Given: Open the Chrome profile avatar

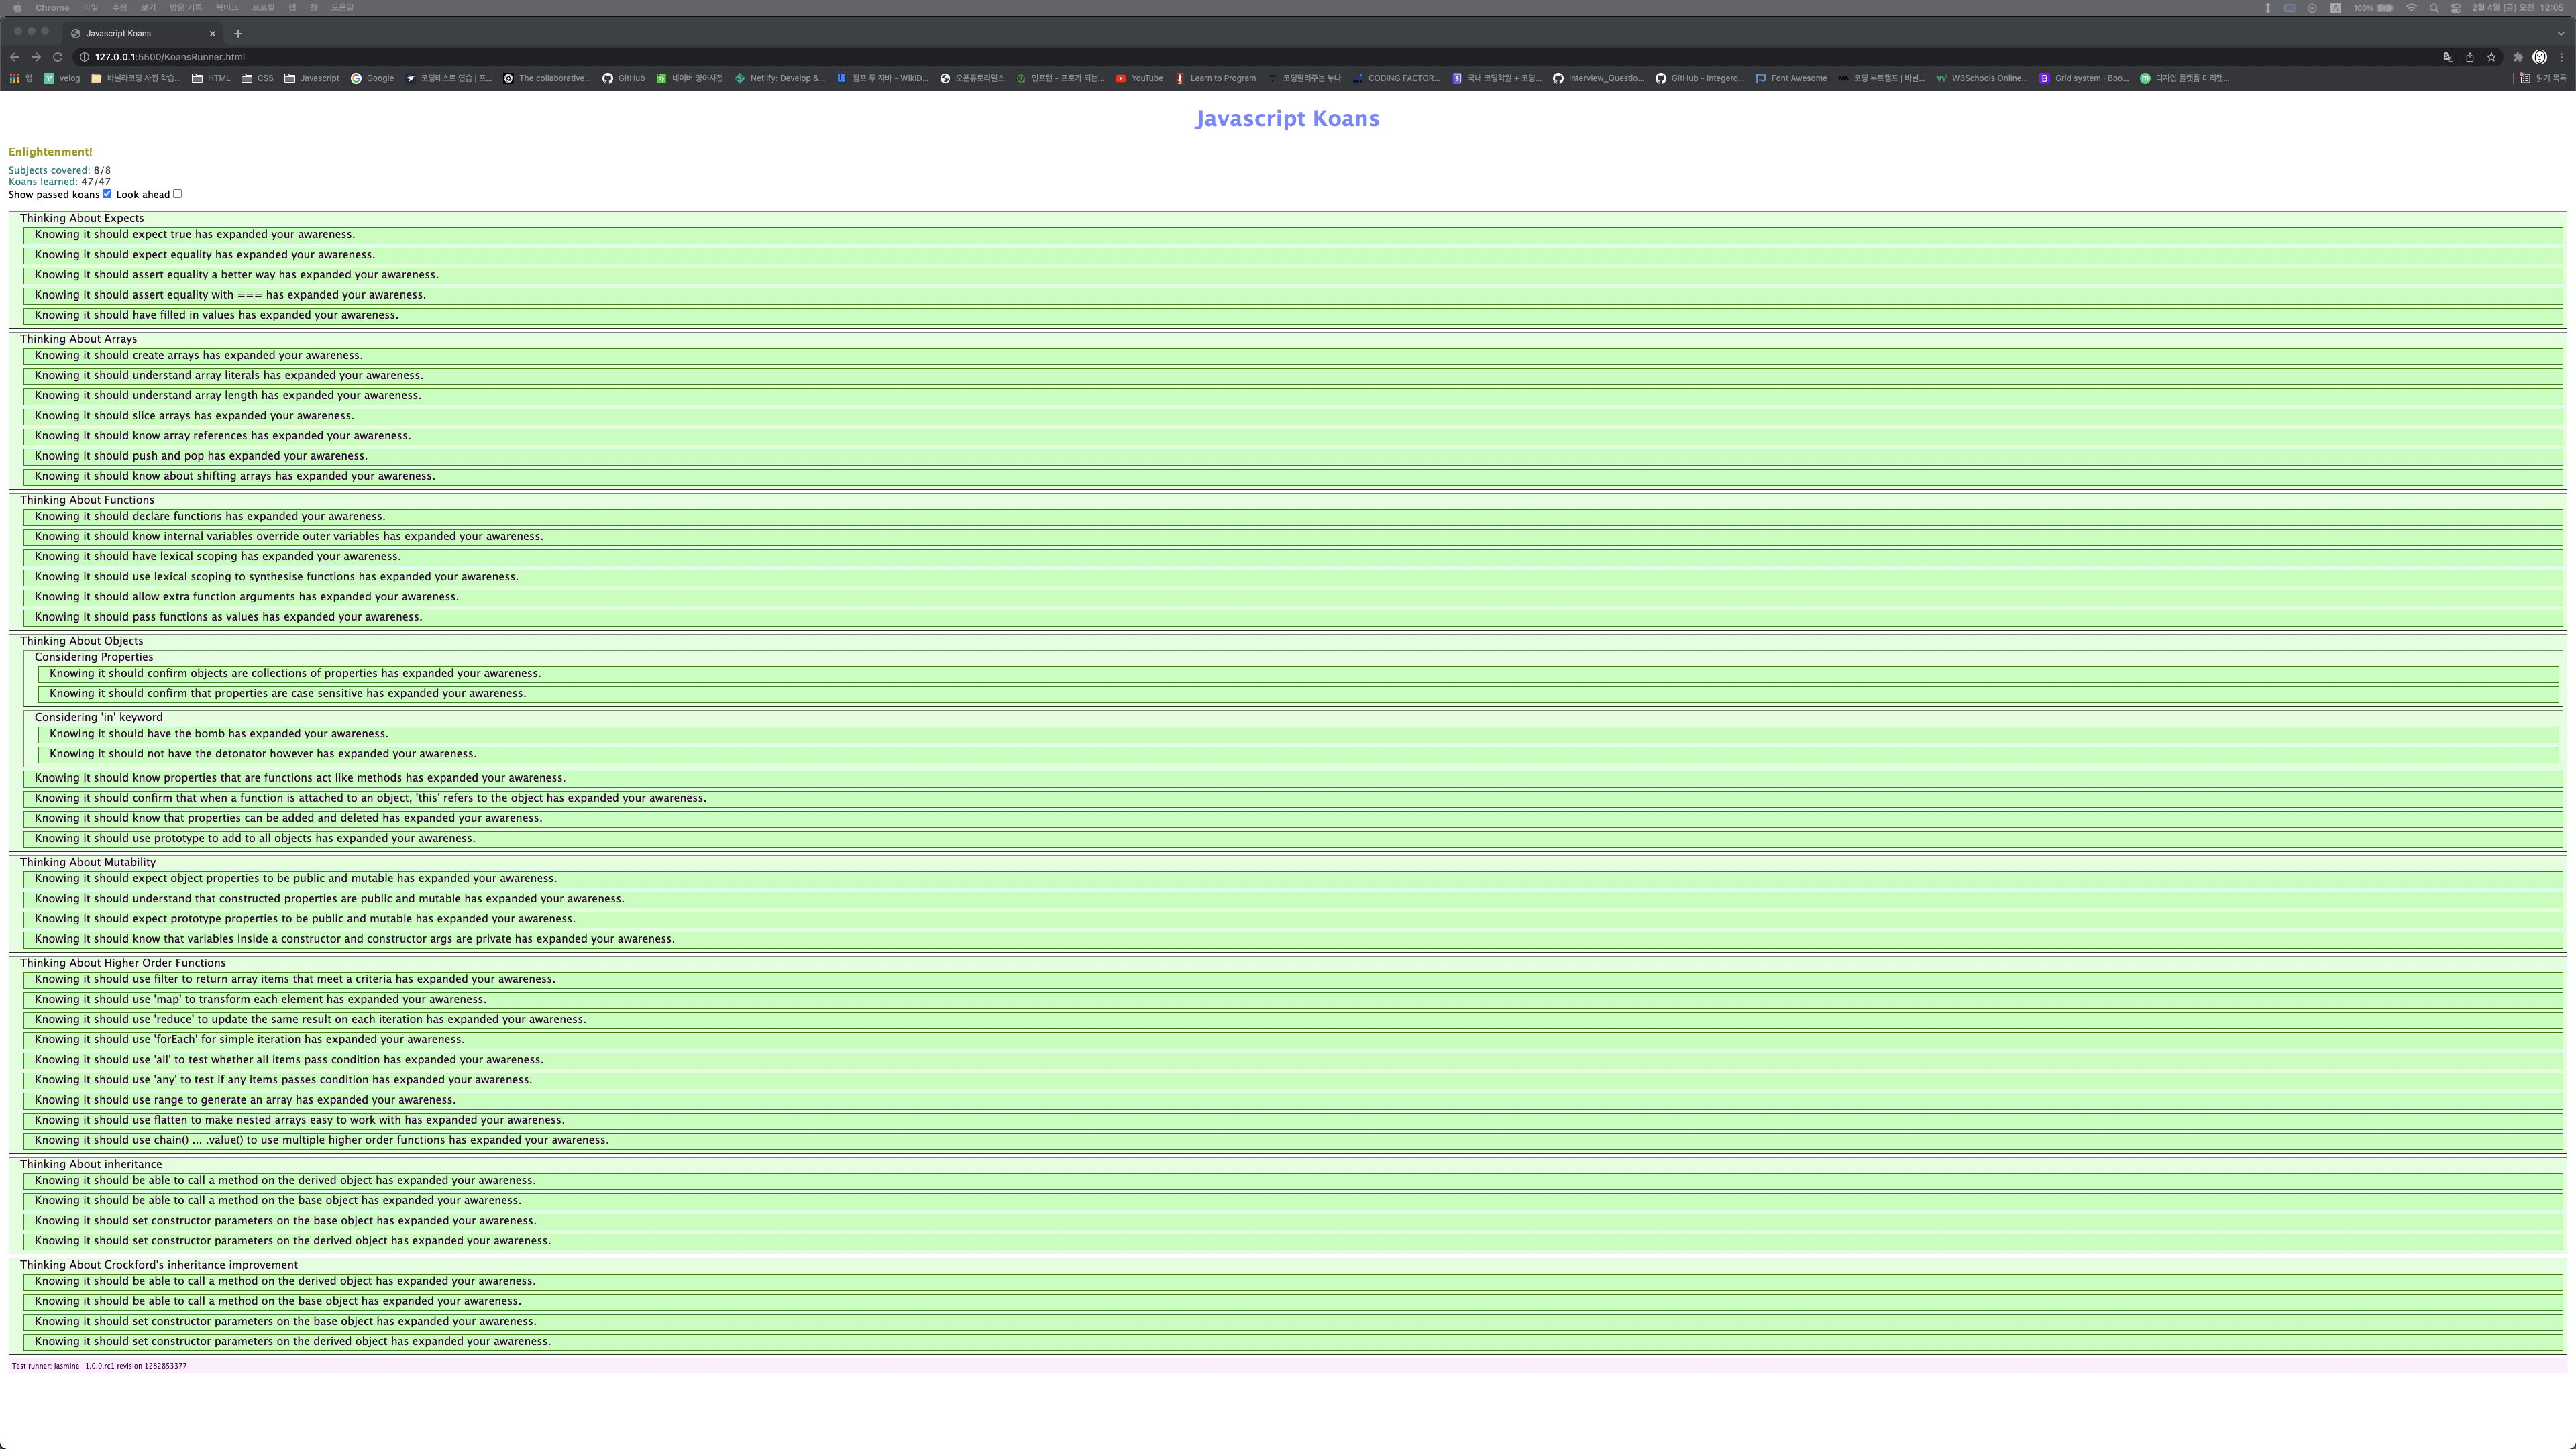Looking at the screenshot, I should (2539, 57).
